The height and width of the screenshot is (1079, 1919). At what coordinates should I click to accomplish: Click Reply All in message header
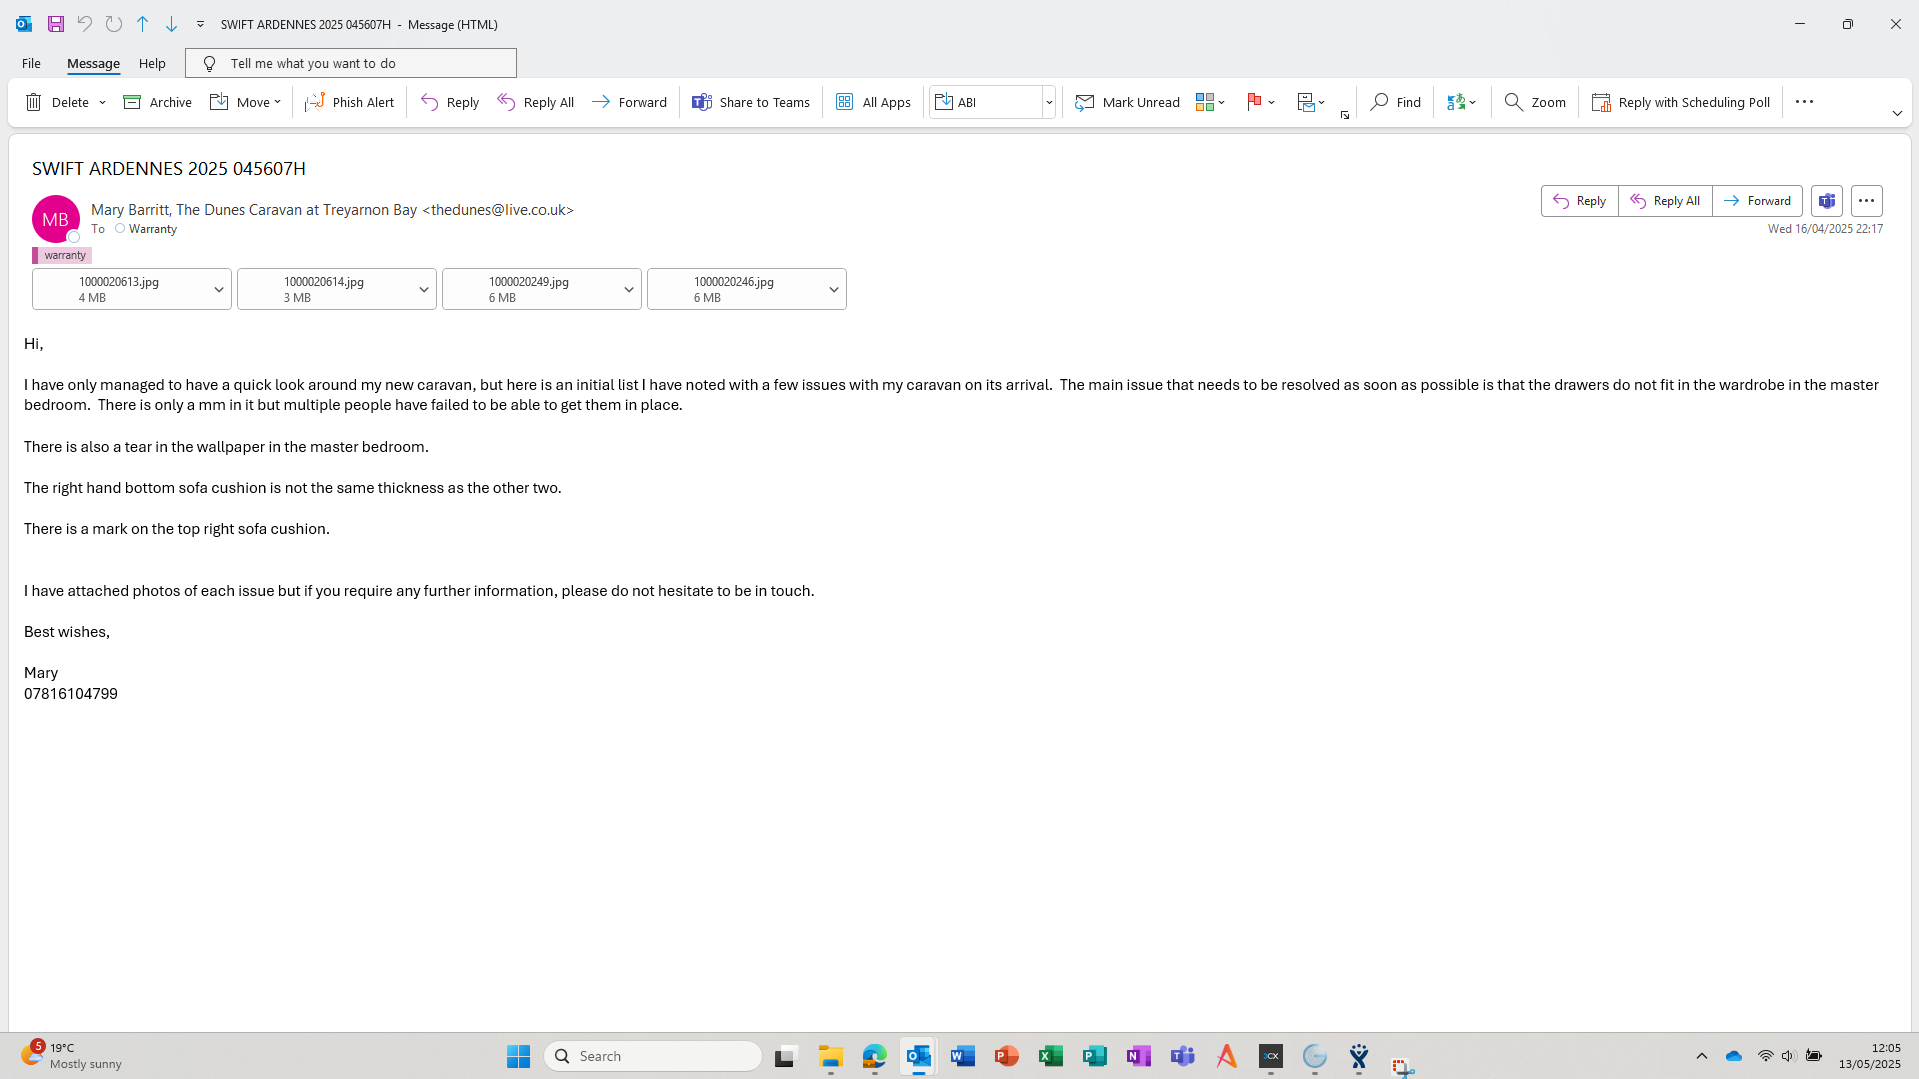[1665, 201]
